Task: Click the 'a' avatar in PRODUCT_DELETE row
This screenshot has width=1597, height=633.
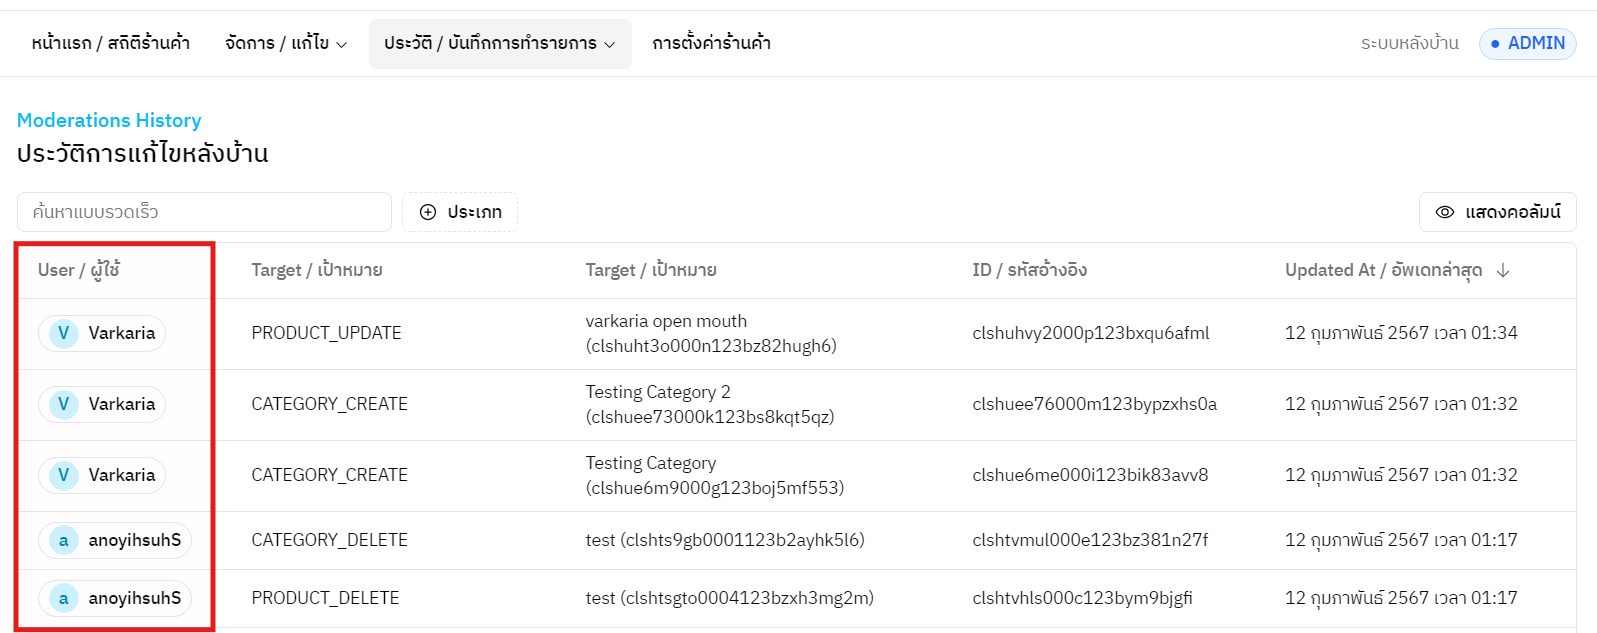Action: pyautogui.click(x=64, y=599)
